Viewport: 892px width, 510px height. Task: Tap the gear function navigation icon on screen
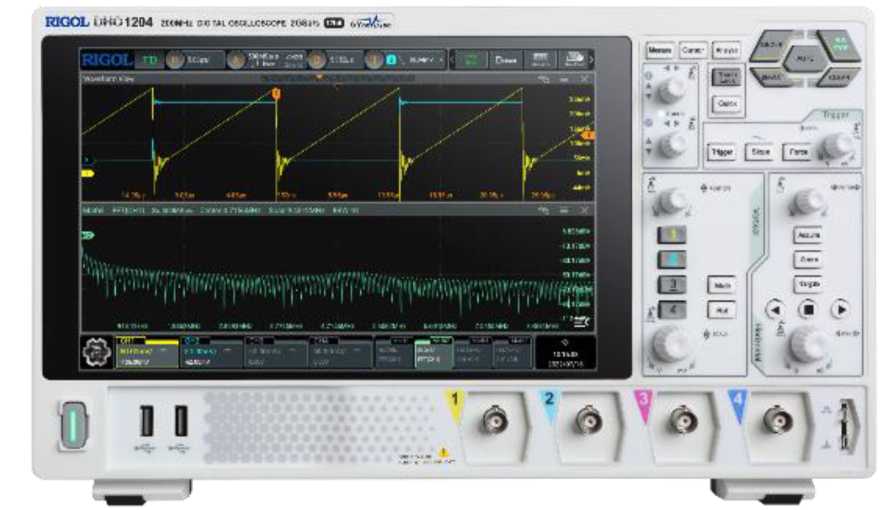tap(96, 356)
